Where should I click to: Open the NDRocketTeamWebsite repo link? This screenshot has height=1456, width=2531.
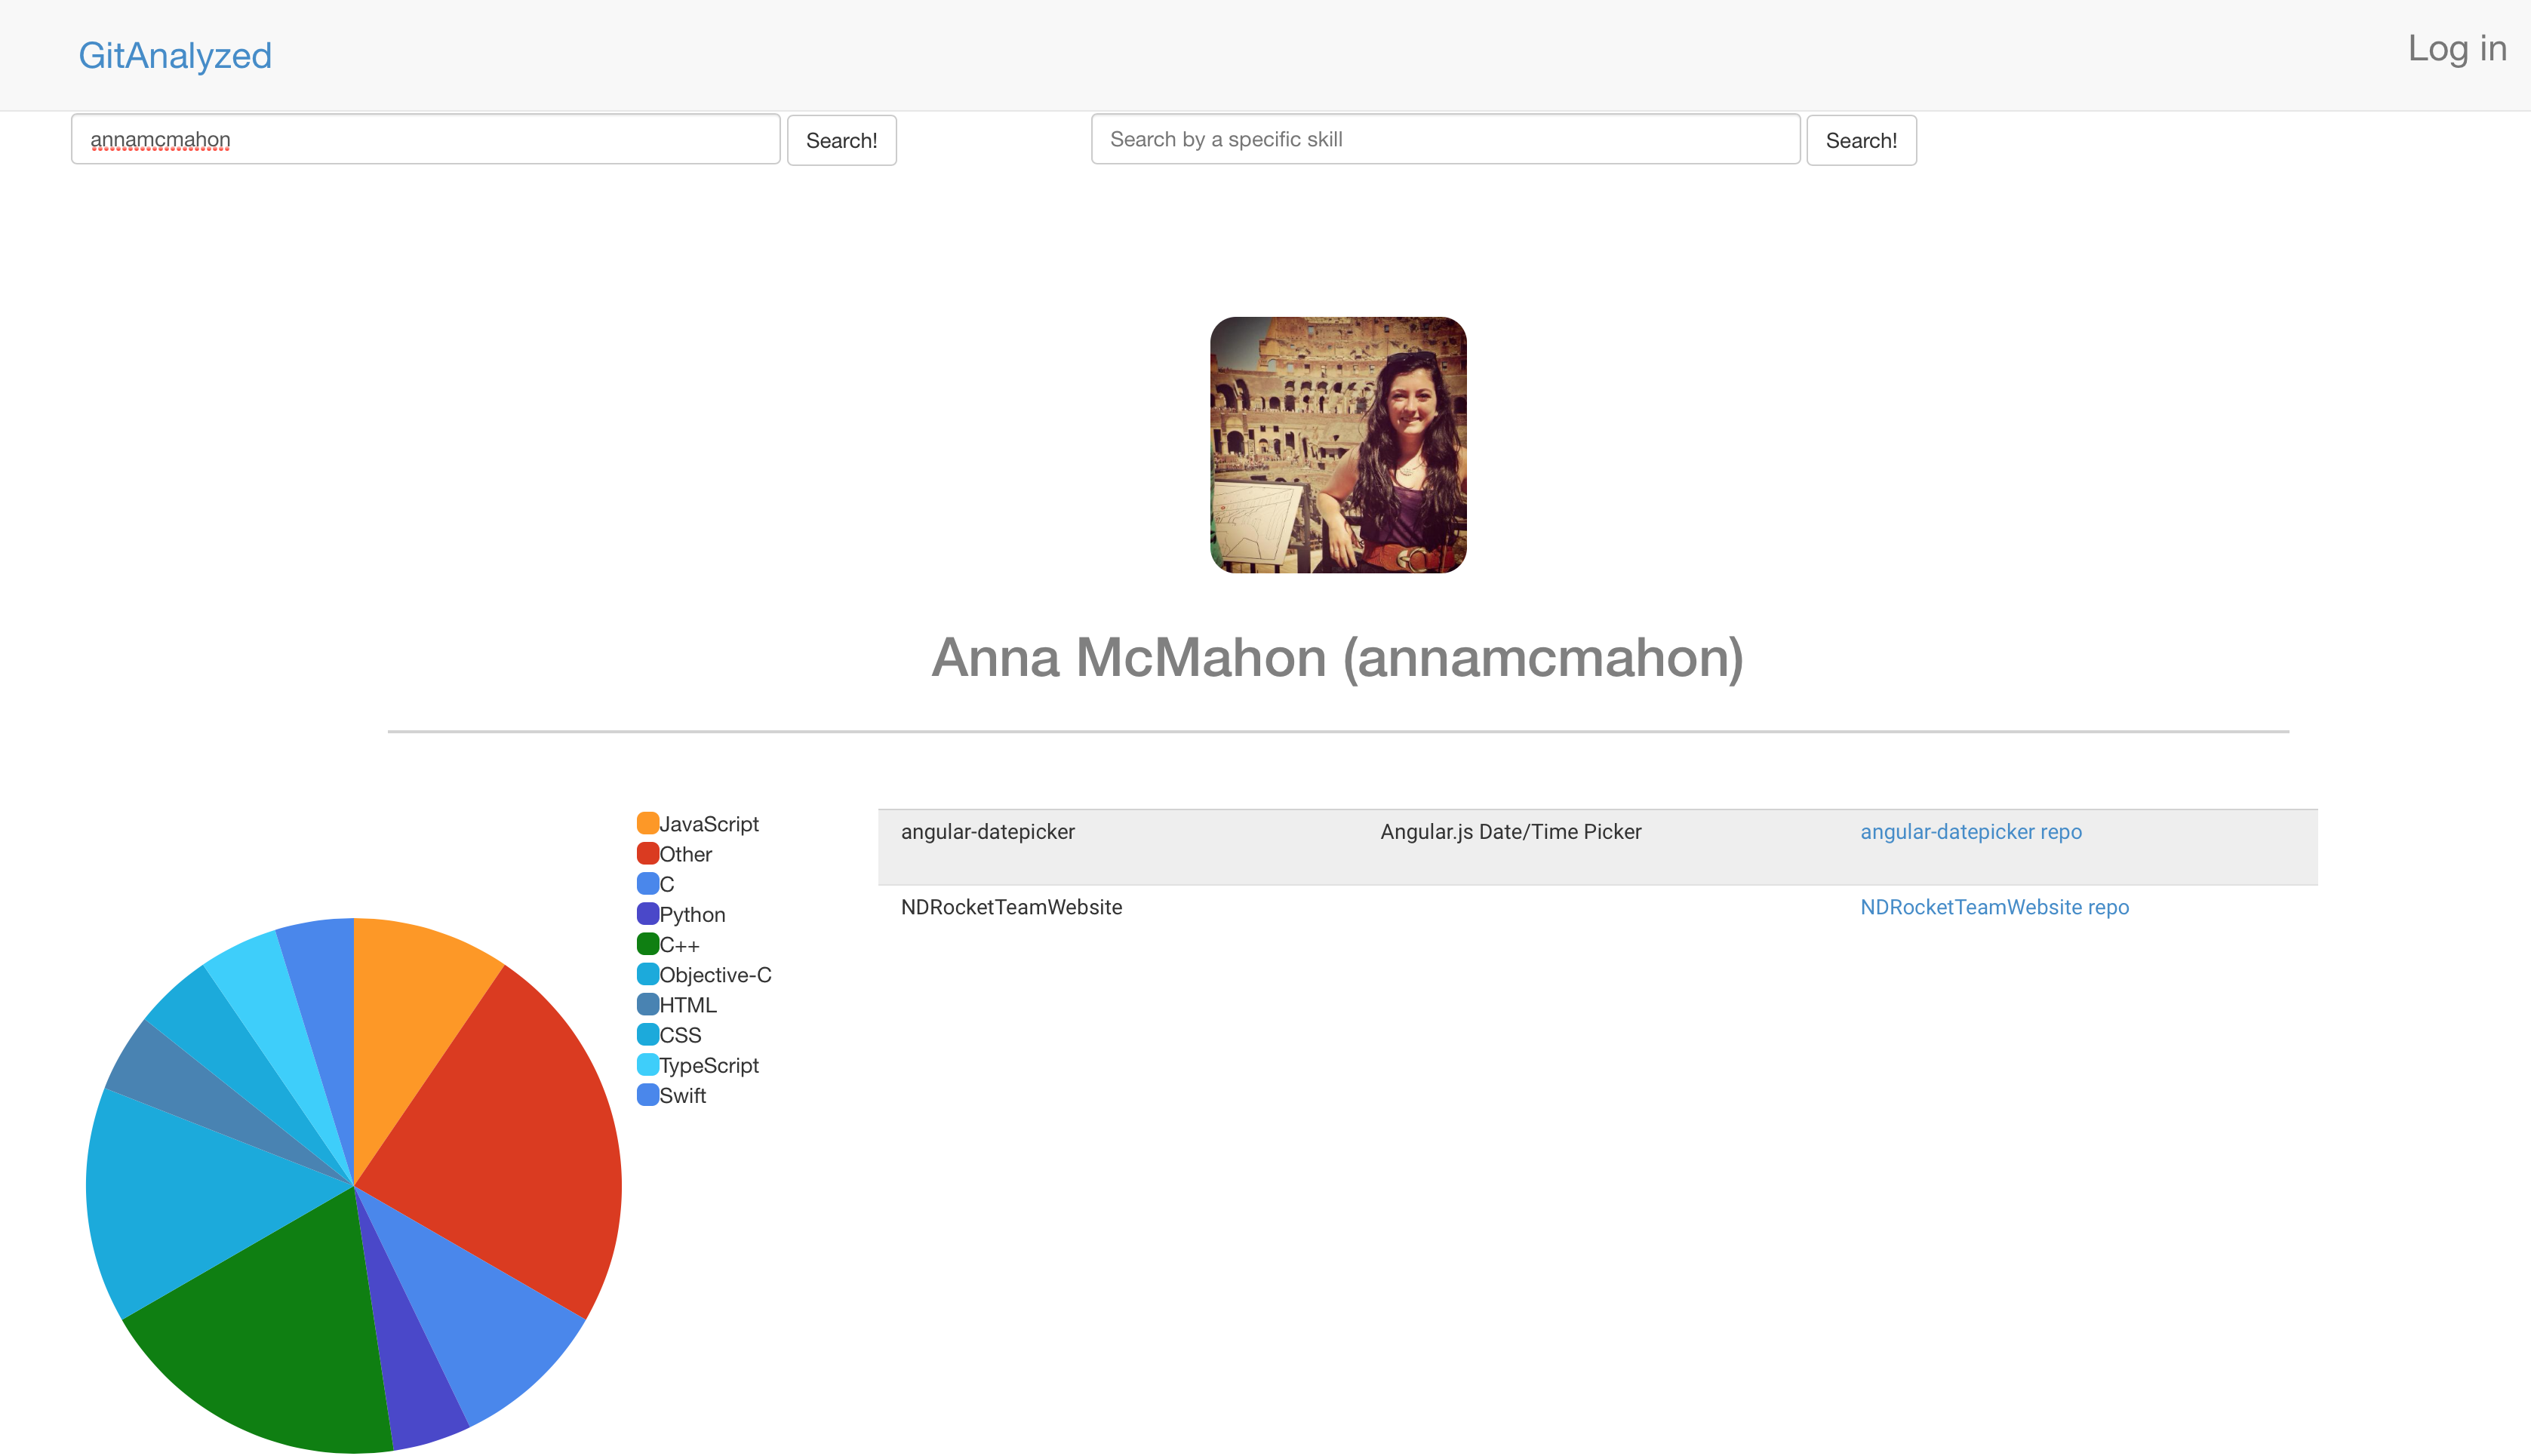tap(1994, 907)
